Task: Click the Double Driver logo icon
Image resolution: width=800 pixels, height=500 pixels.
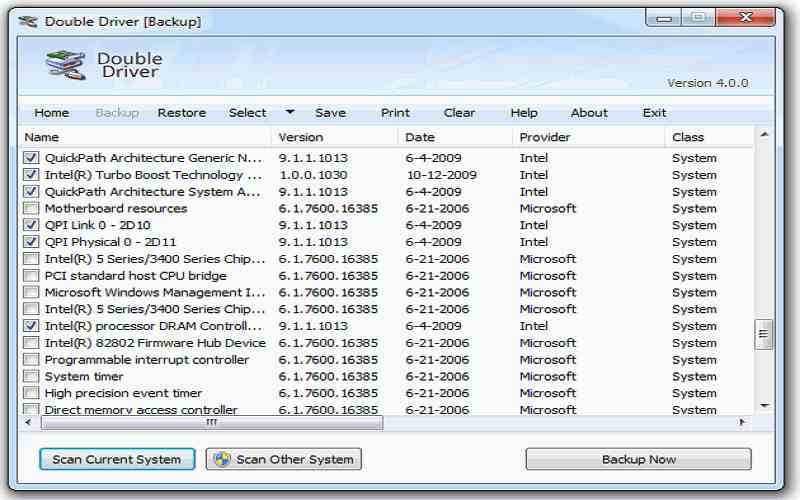Action: point(65,65)
